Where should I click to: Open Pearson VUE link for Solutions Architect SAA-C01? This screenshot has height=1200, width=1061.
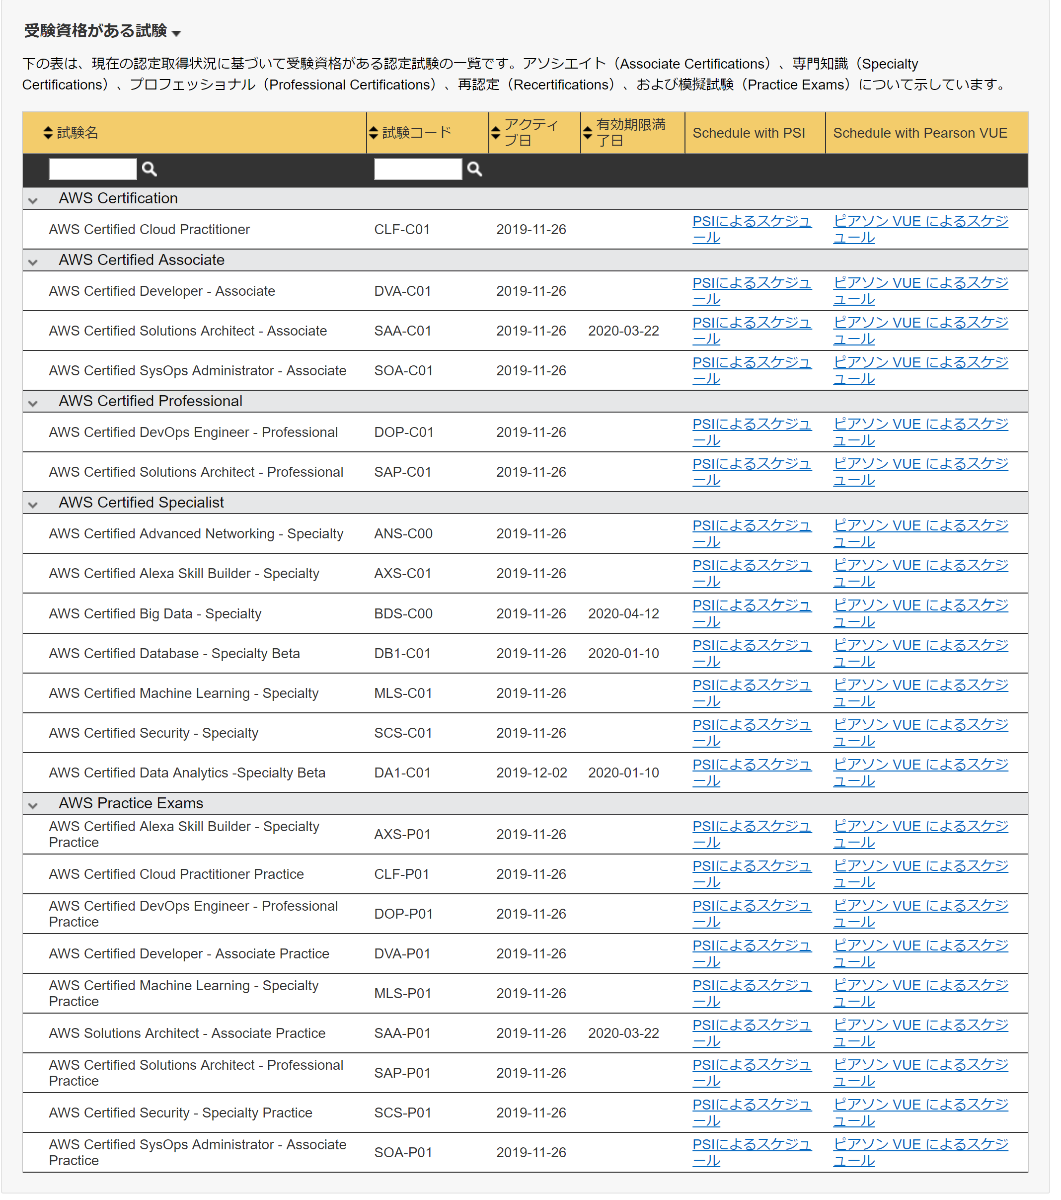tap(921, 331)
